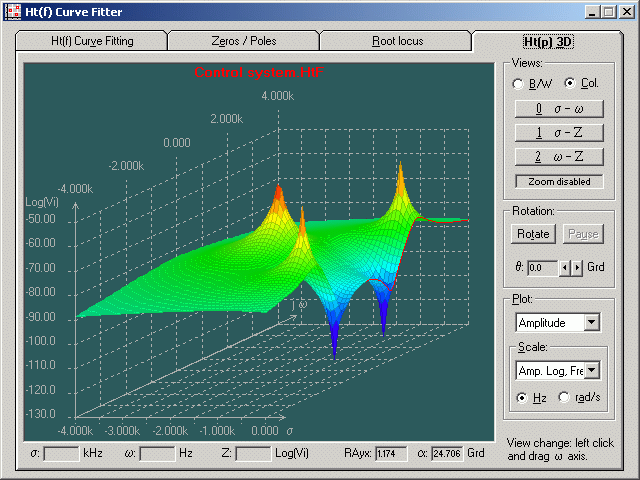Viewport: 640px width, 480px height.
Task: Click the -2.000k σ axis label
Action: point(170,431)
